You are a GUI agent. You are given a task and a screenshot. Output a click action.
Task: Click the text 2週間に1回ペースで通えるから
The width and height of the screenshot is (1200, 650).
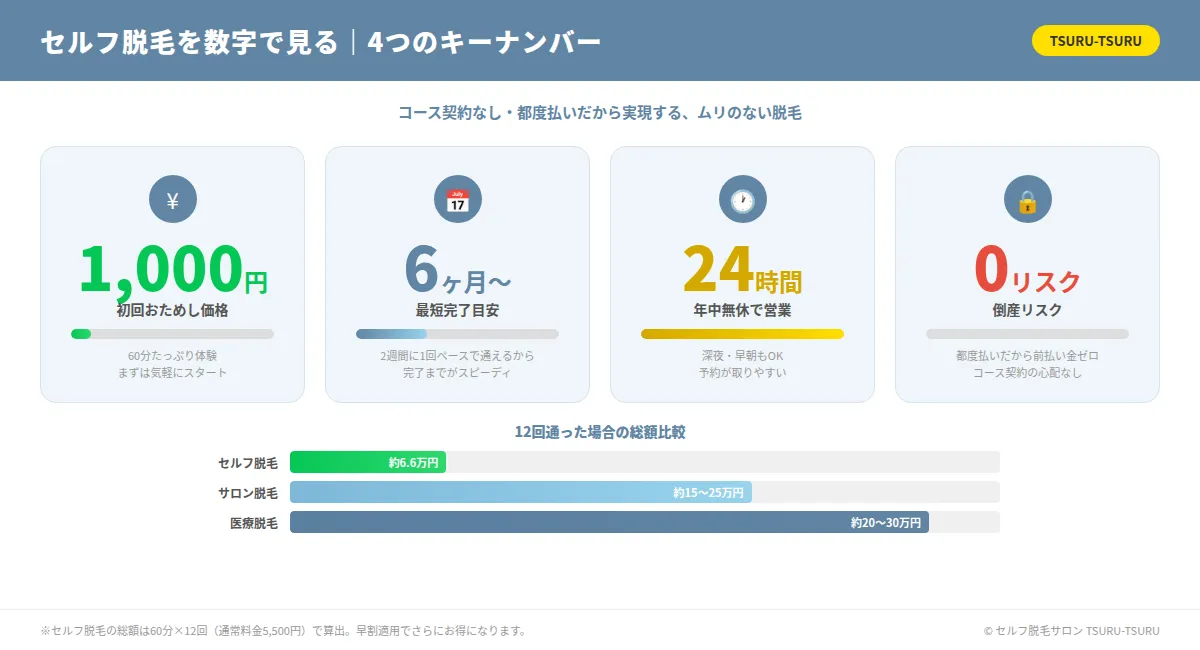click(x=457, y=356)
